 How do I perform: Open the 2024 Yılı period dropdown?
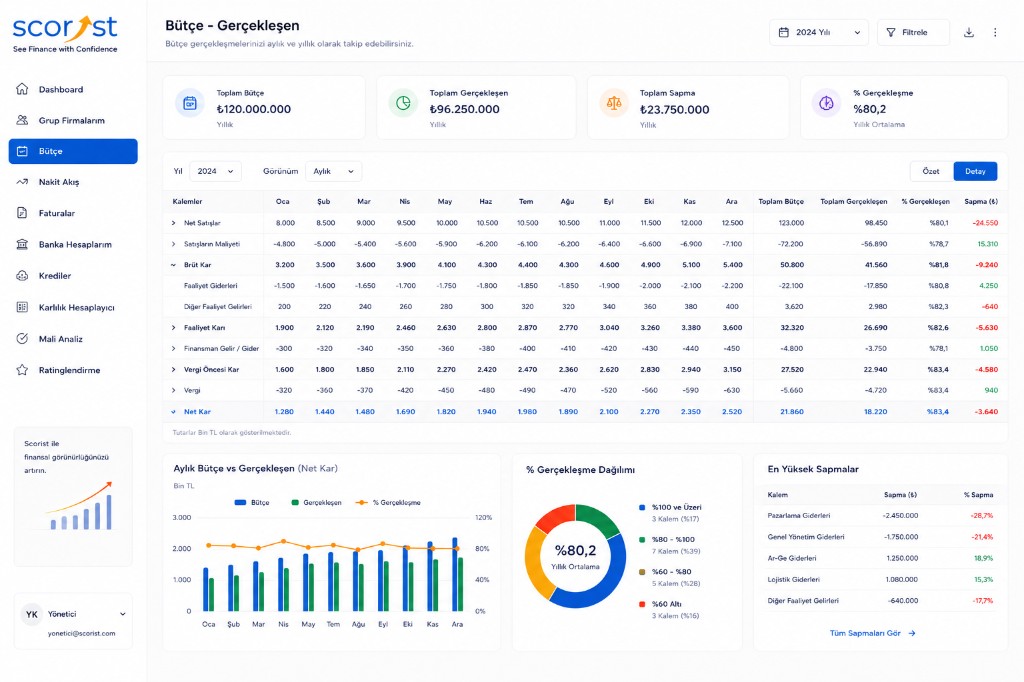(819, 32)
